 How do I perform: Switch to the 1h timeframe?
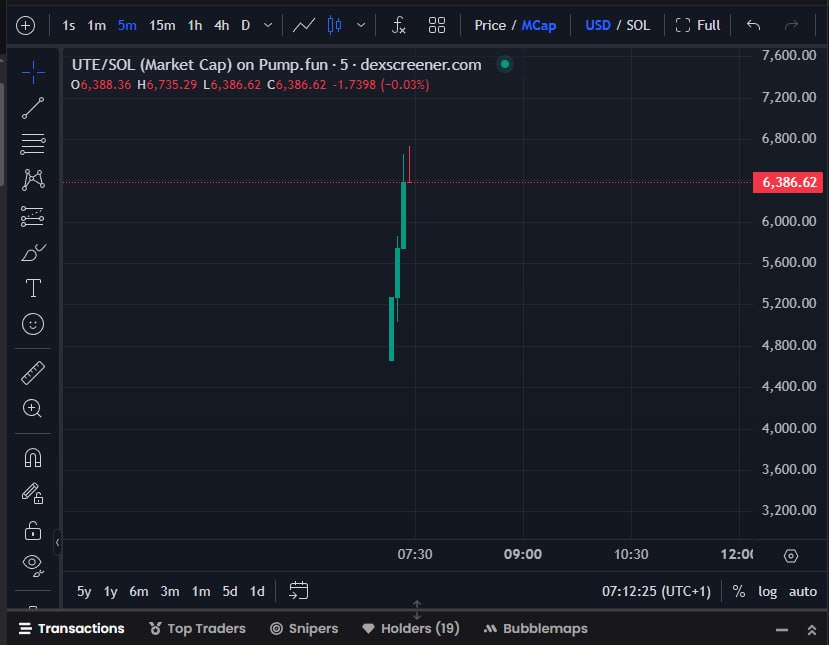pyautogui.click(x=195, y=25)
